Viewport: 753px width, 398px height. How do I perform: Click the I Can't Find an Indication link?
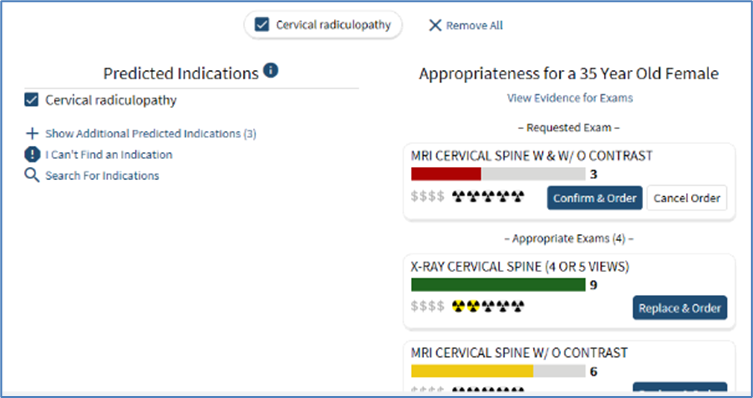point(109,155)
